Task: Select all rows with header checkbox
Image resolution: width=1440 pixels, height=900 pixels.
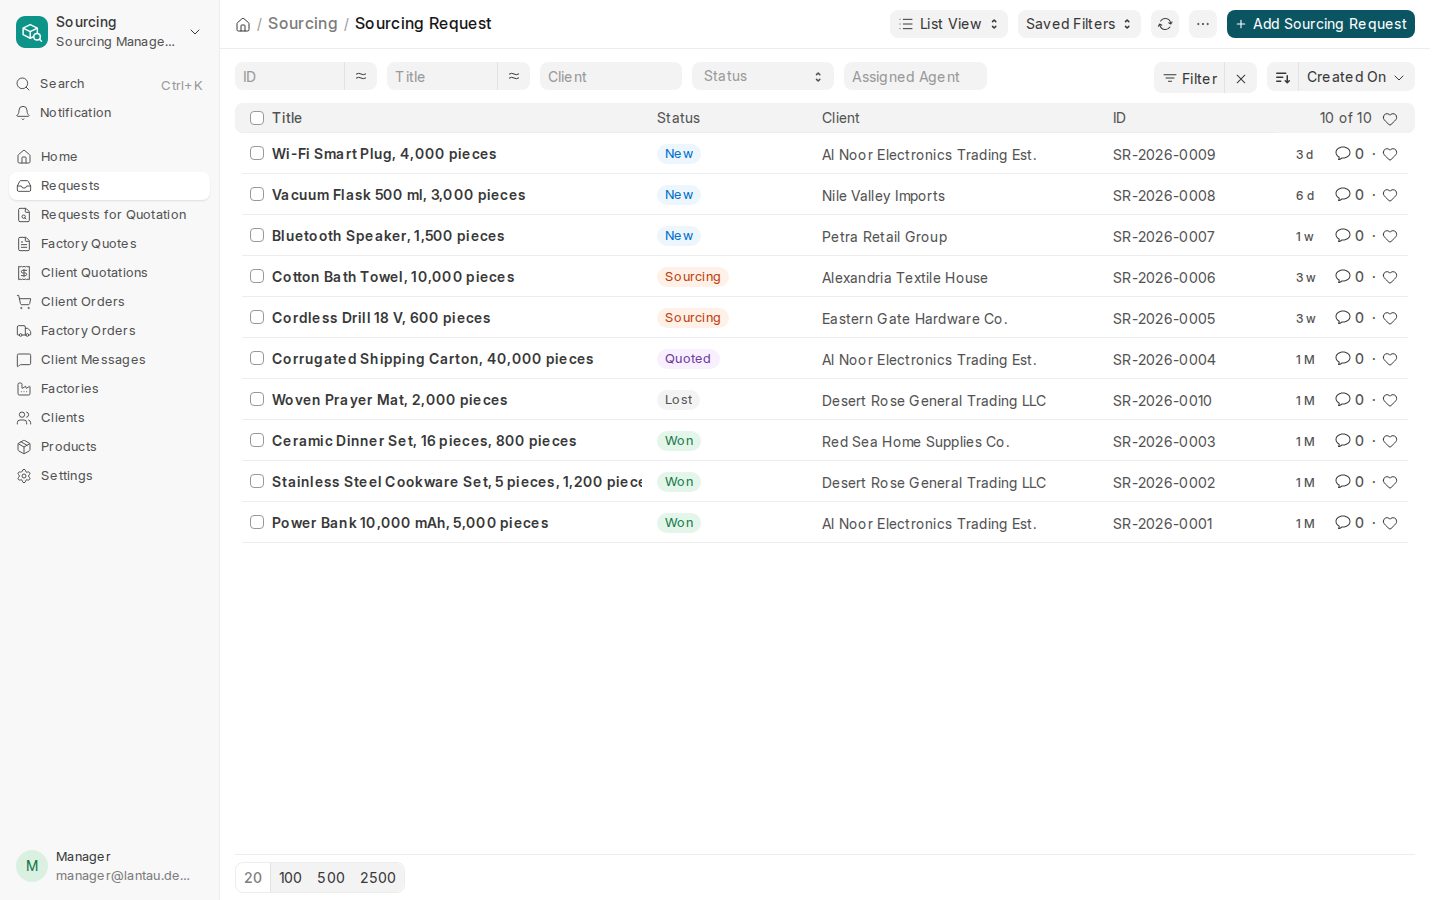Action: (257, 118)
